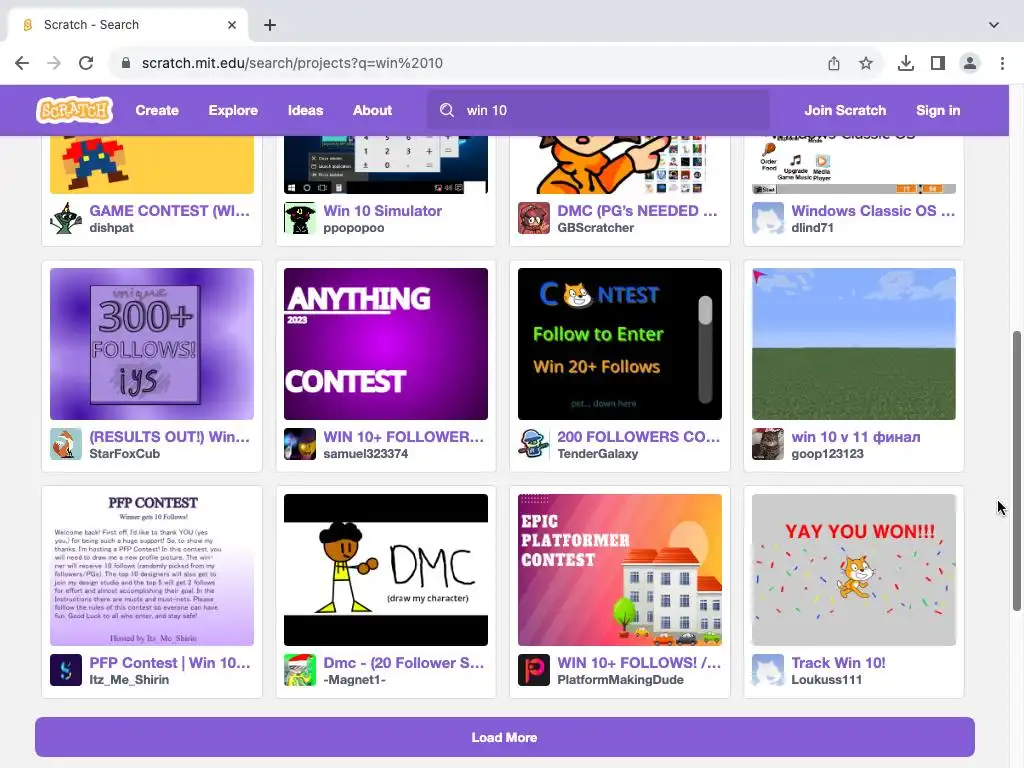Open a new browser tab
This screenshot has height=768, width=1024.
pos(270,25)
